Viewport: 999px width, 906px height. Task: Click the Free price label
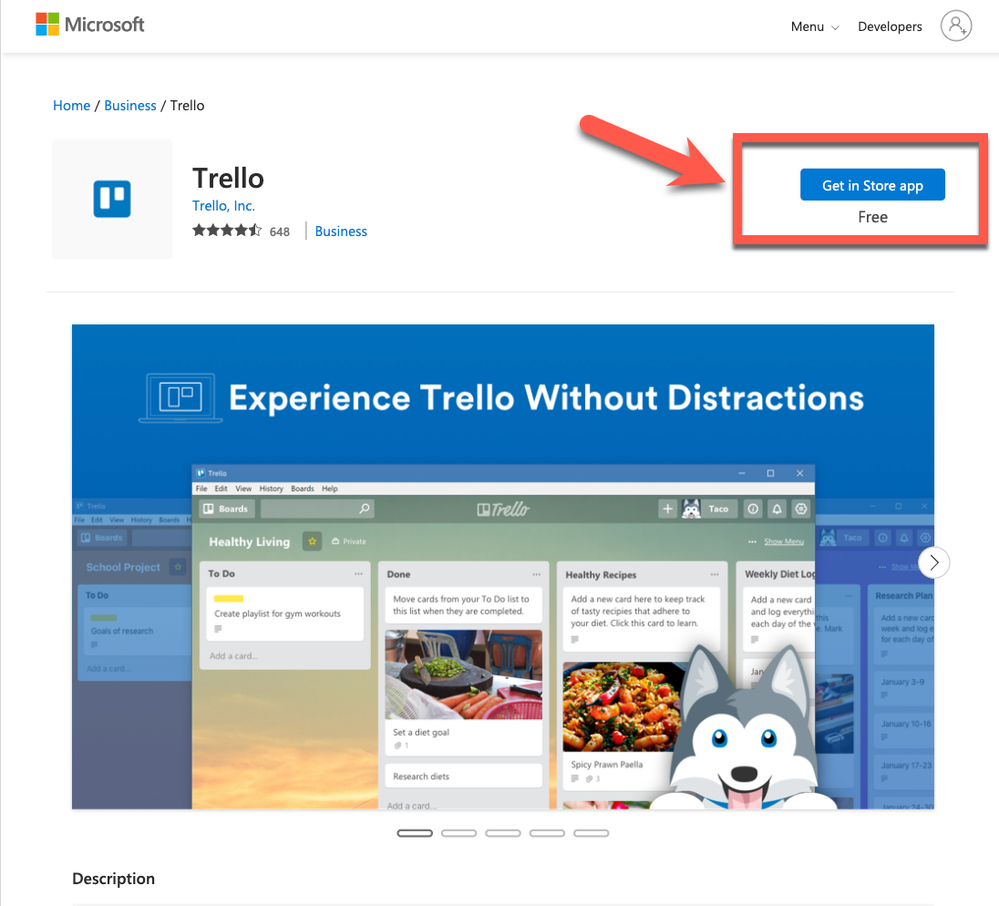[x=872, y=217]
